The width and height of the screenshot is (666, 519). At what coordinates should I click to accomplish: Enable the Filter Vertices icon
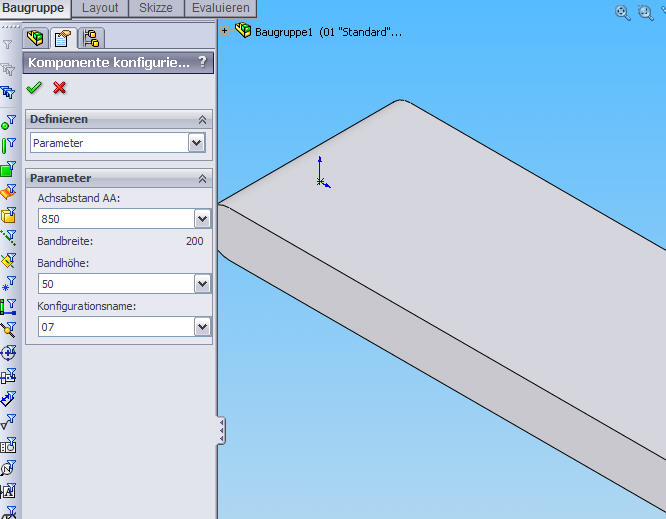8,122
